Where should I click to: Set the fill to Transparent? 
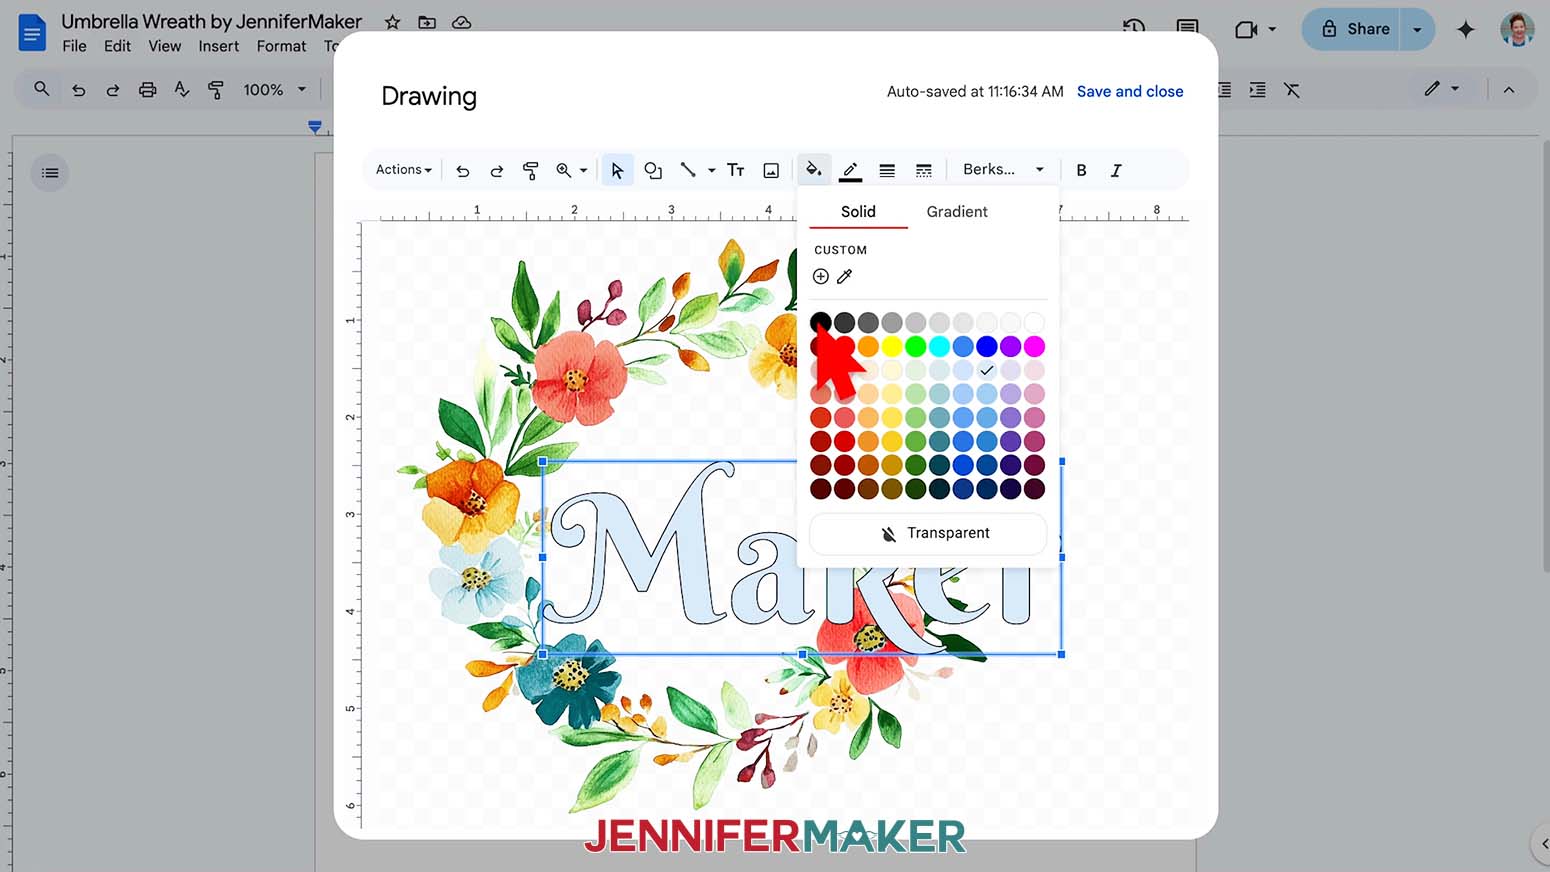tap(928, 533)
